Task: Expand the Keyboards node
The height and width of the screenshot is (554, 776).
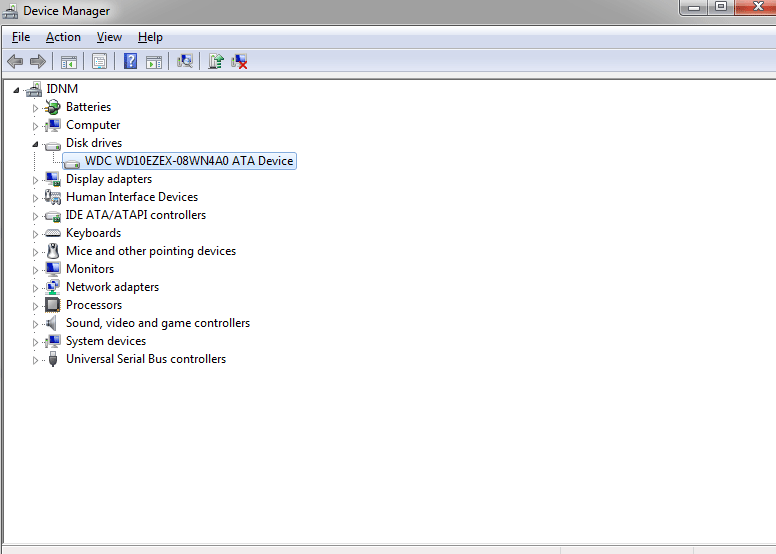Action: [35, 234]
